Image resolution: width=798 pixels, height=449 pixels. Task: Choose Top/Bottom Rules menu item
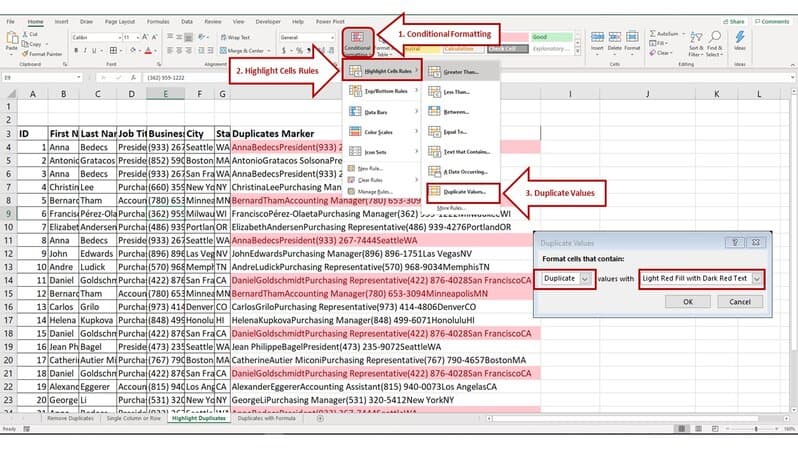pos(382,91)
